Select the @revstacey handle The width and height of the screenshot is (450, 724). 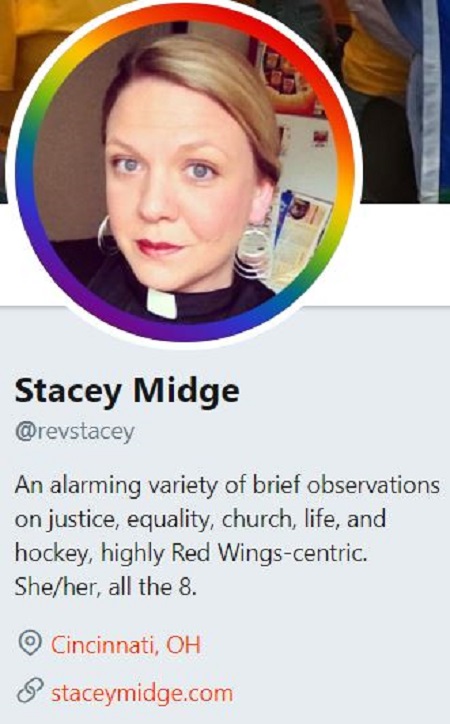click(x=75, y=432)
